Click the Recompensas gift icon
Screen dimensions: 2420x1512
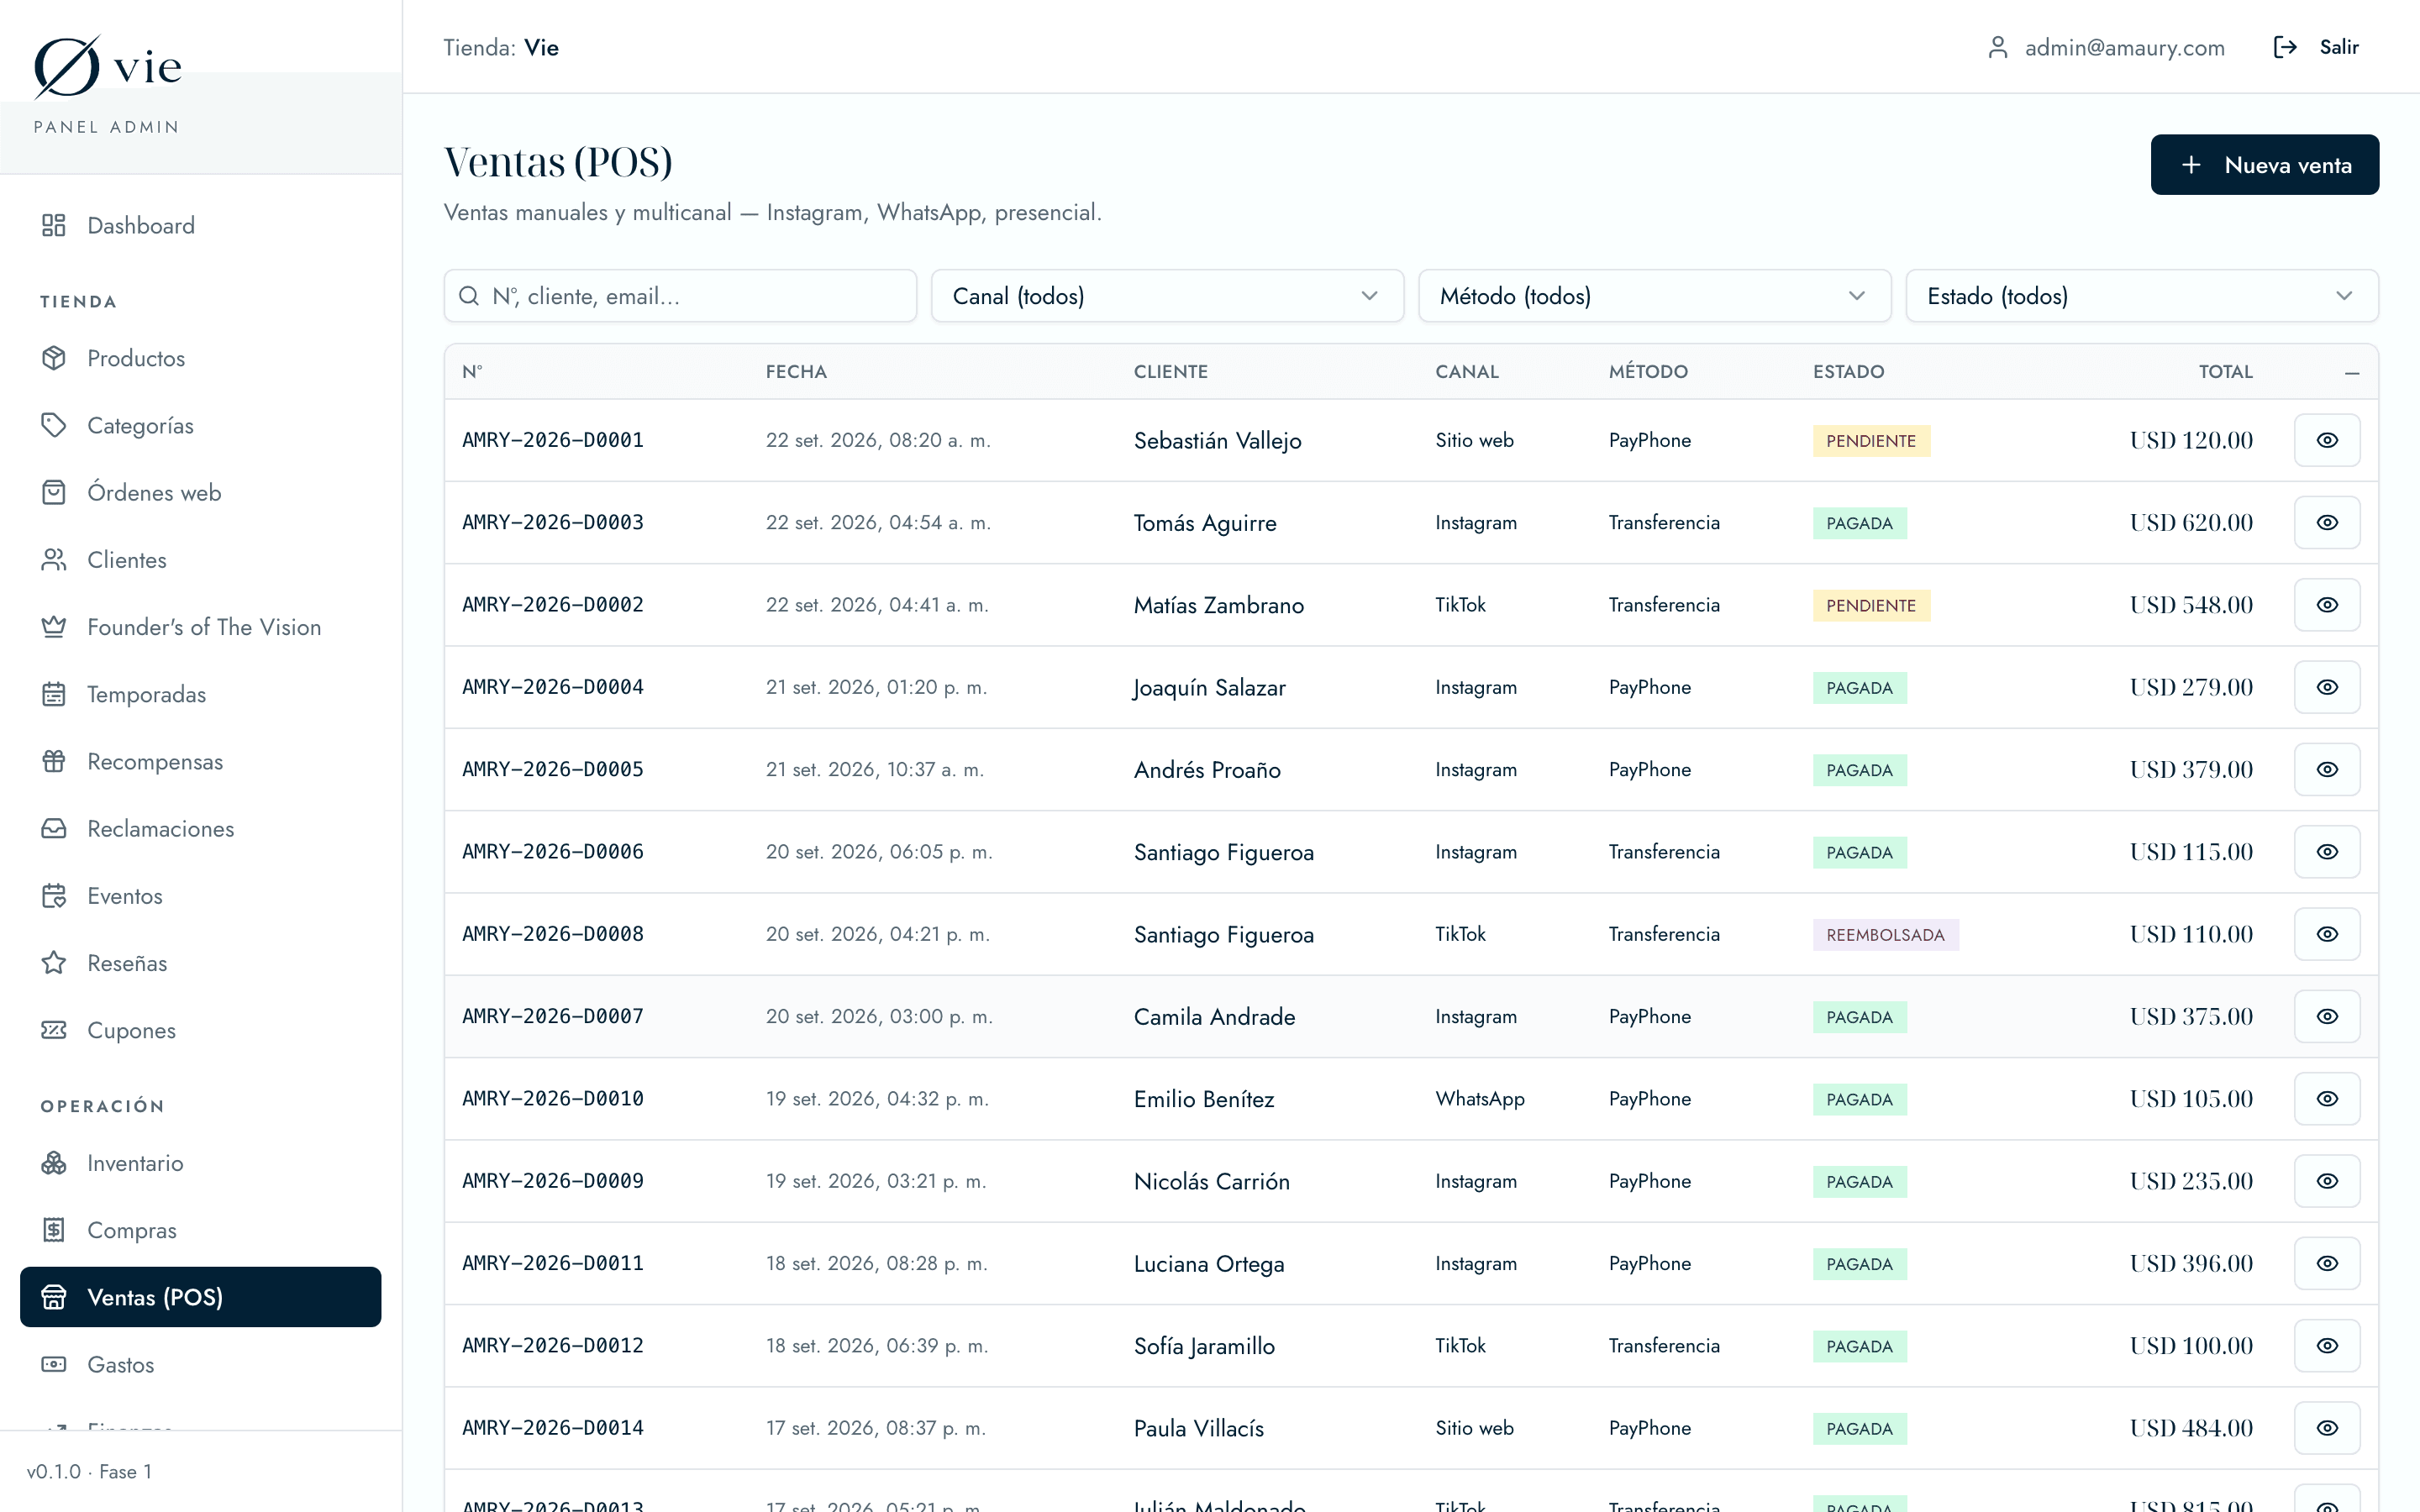54,761
